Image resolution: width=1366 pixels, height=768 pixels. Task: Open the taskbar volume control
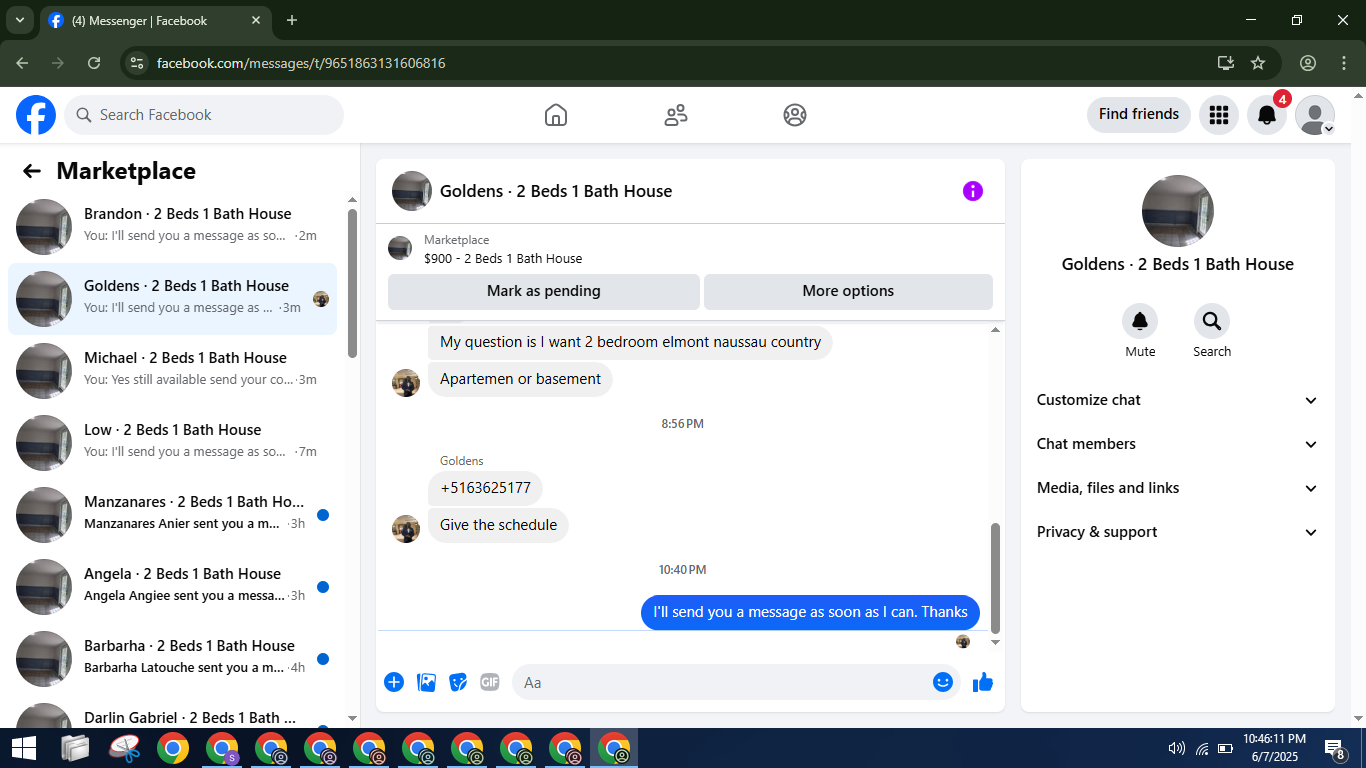[x=1177, y=748]
